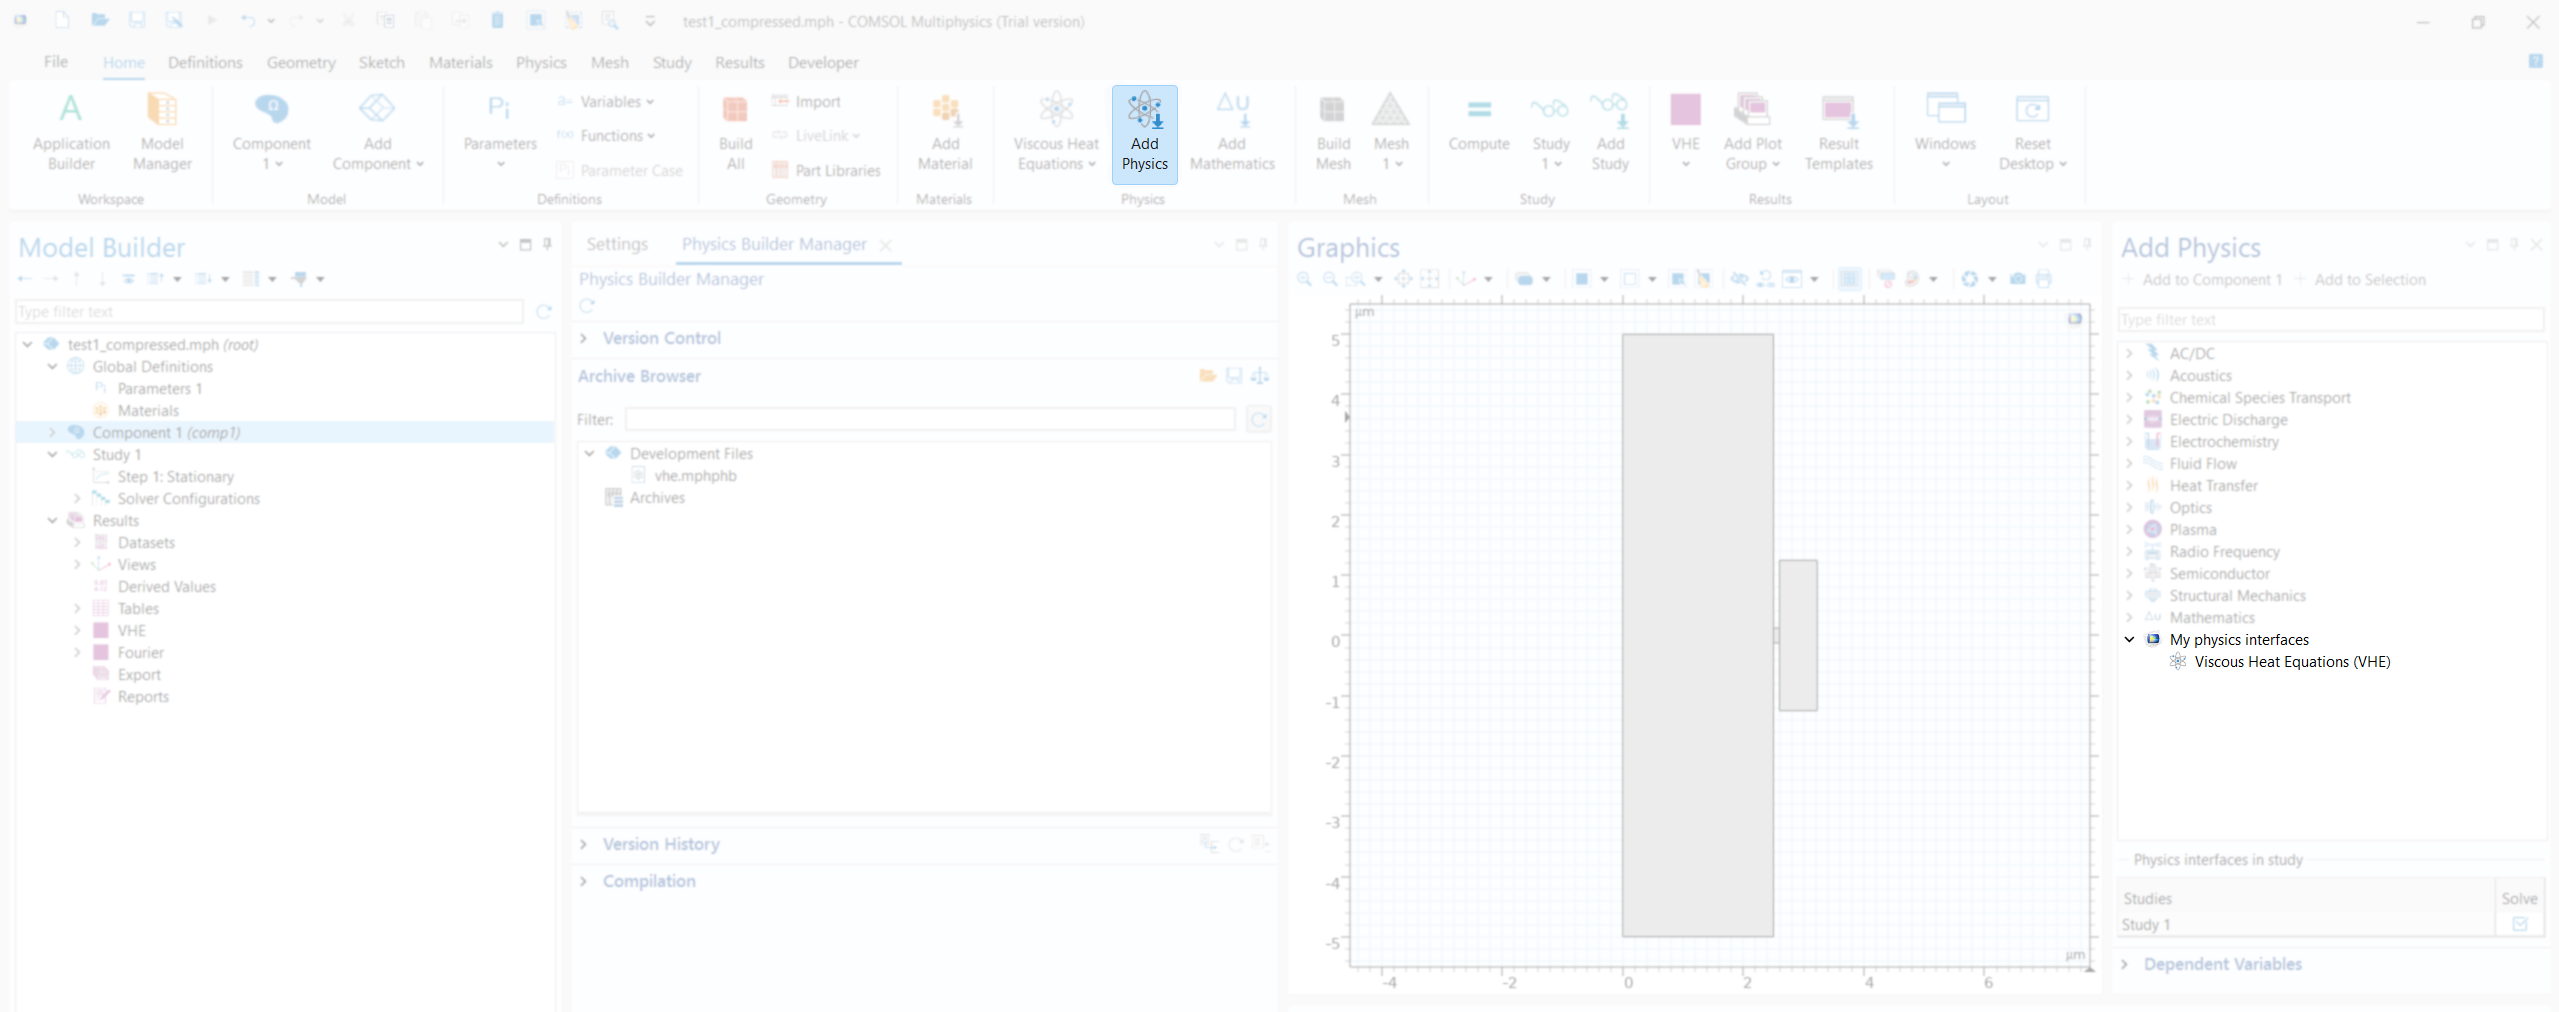Click the print icon in Graphics toolbar

tap(2044, 279)
